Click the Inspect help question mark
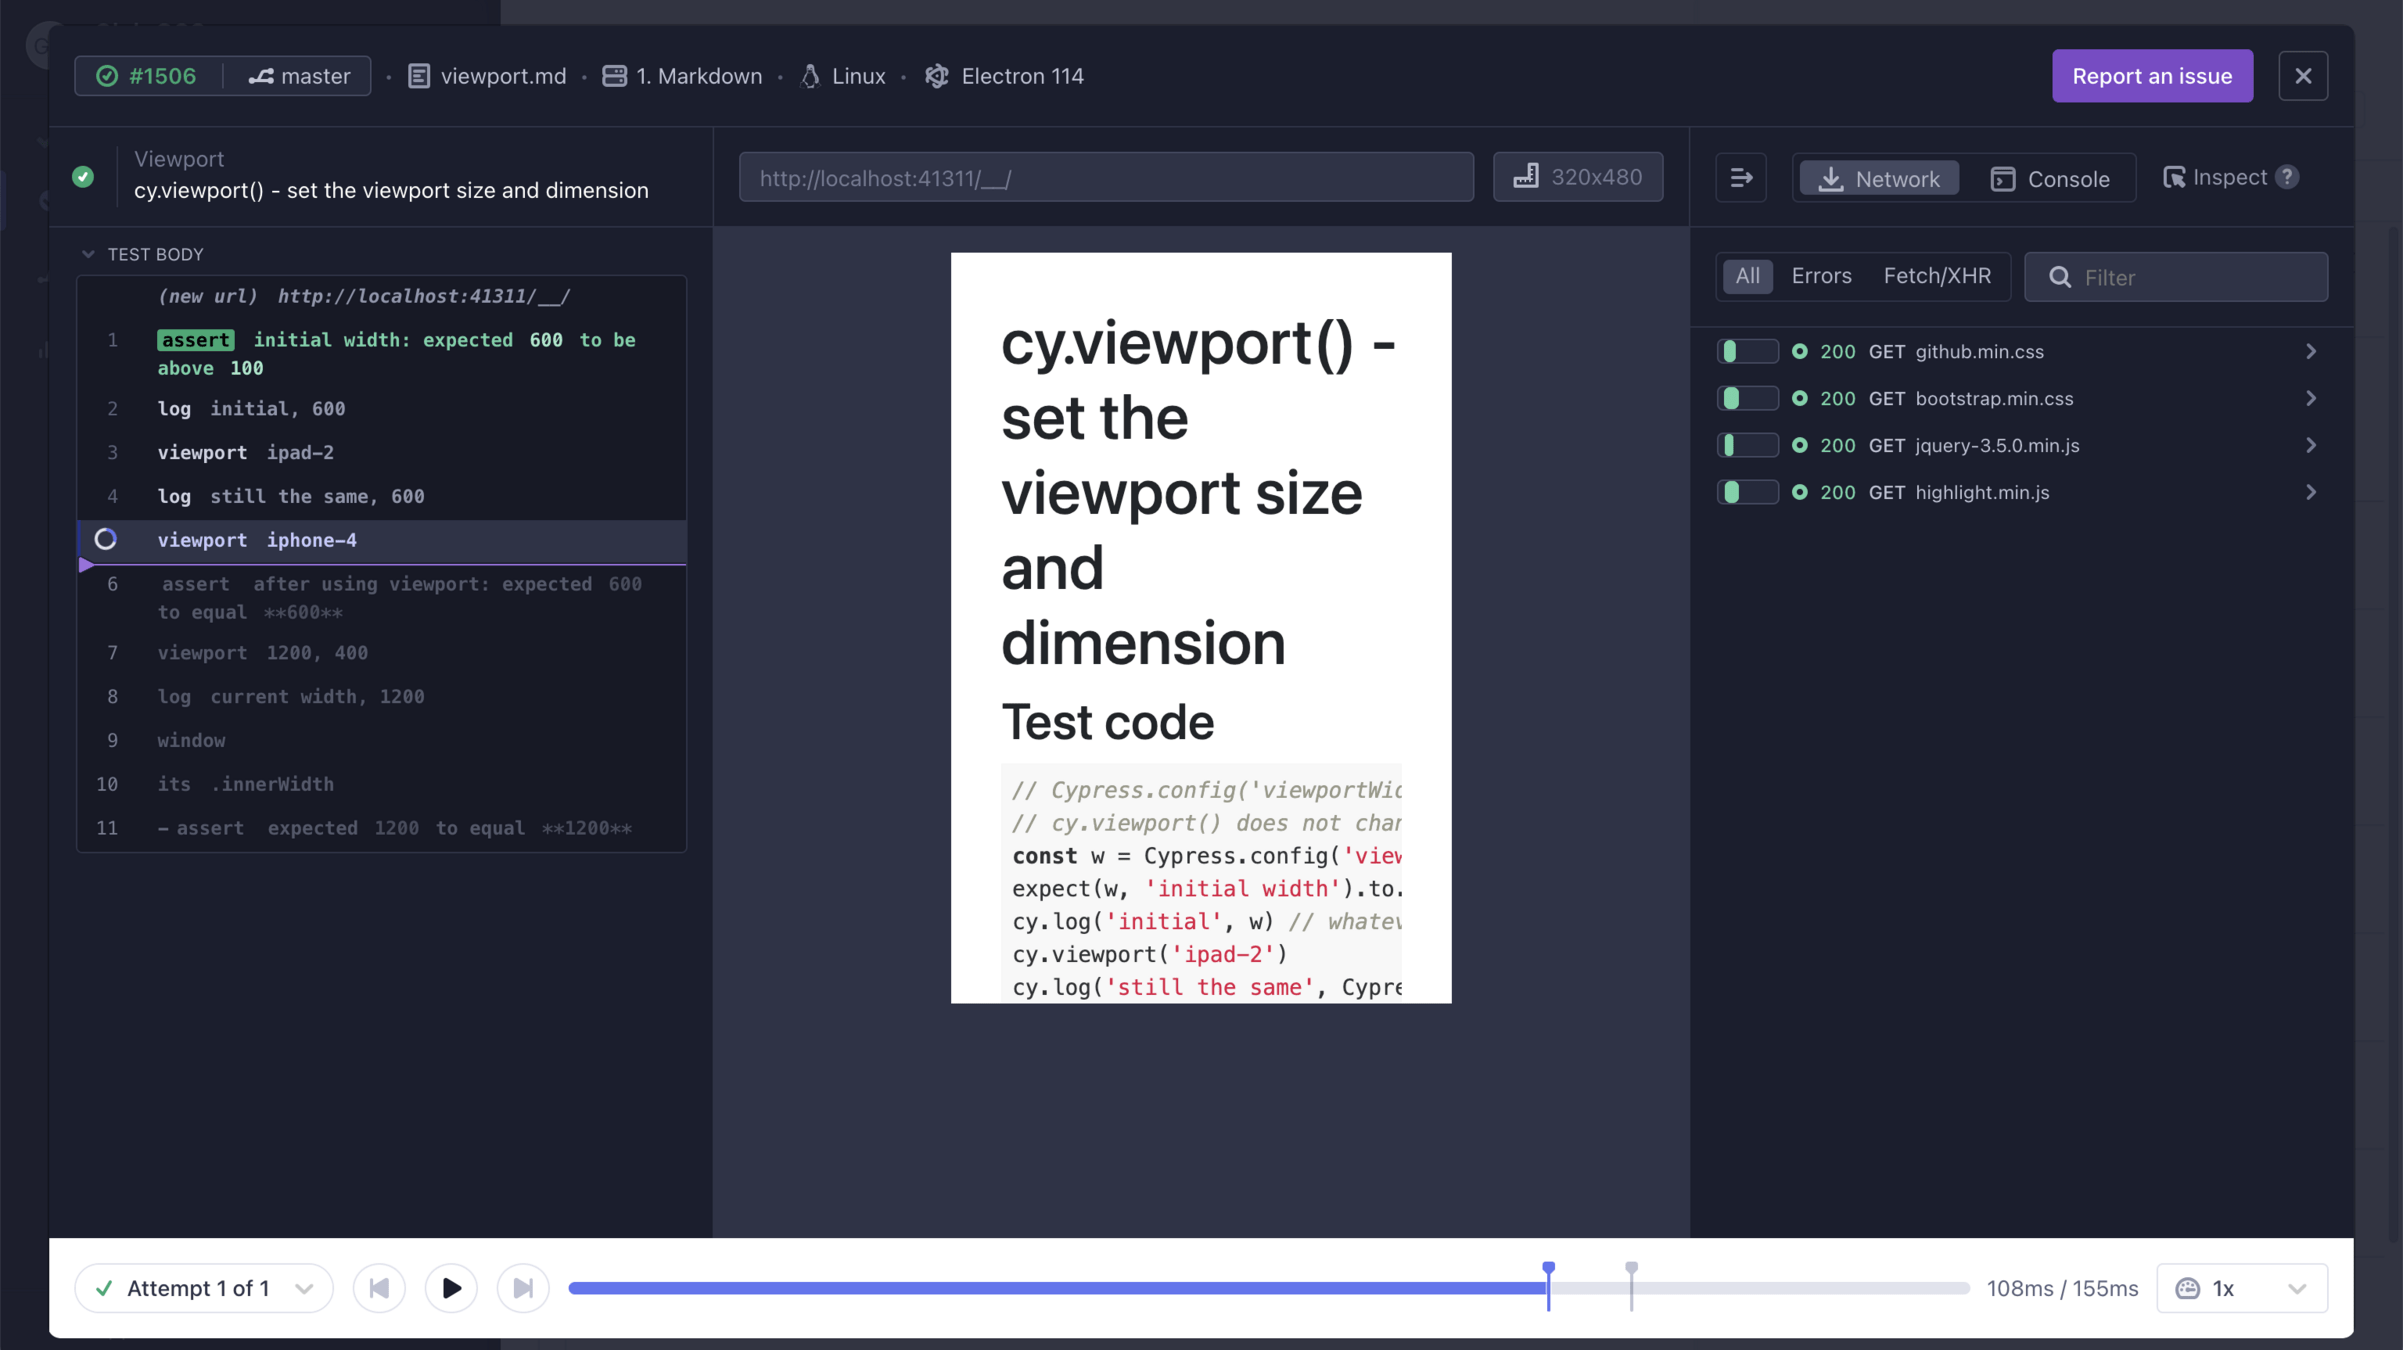The height and width of the screenshot is (1350, 2403). point(2287,177)
